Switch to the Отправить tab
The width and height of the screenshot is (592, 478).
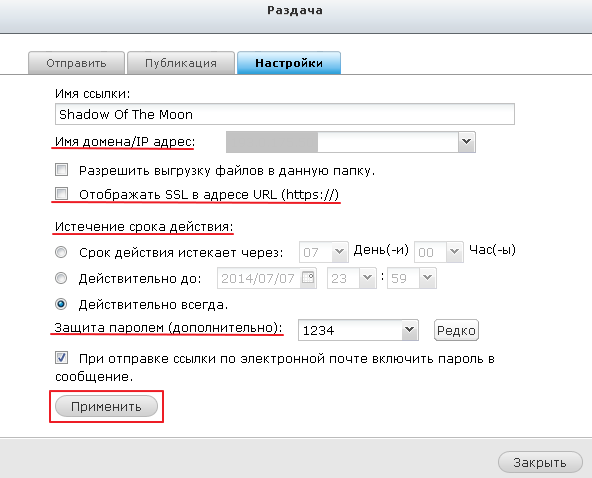tap(76, 63)
